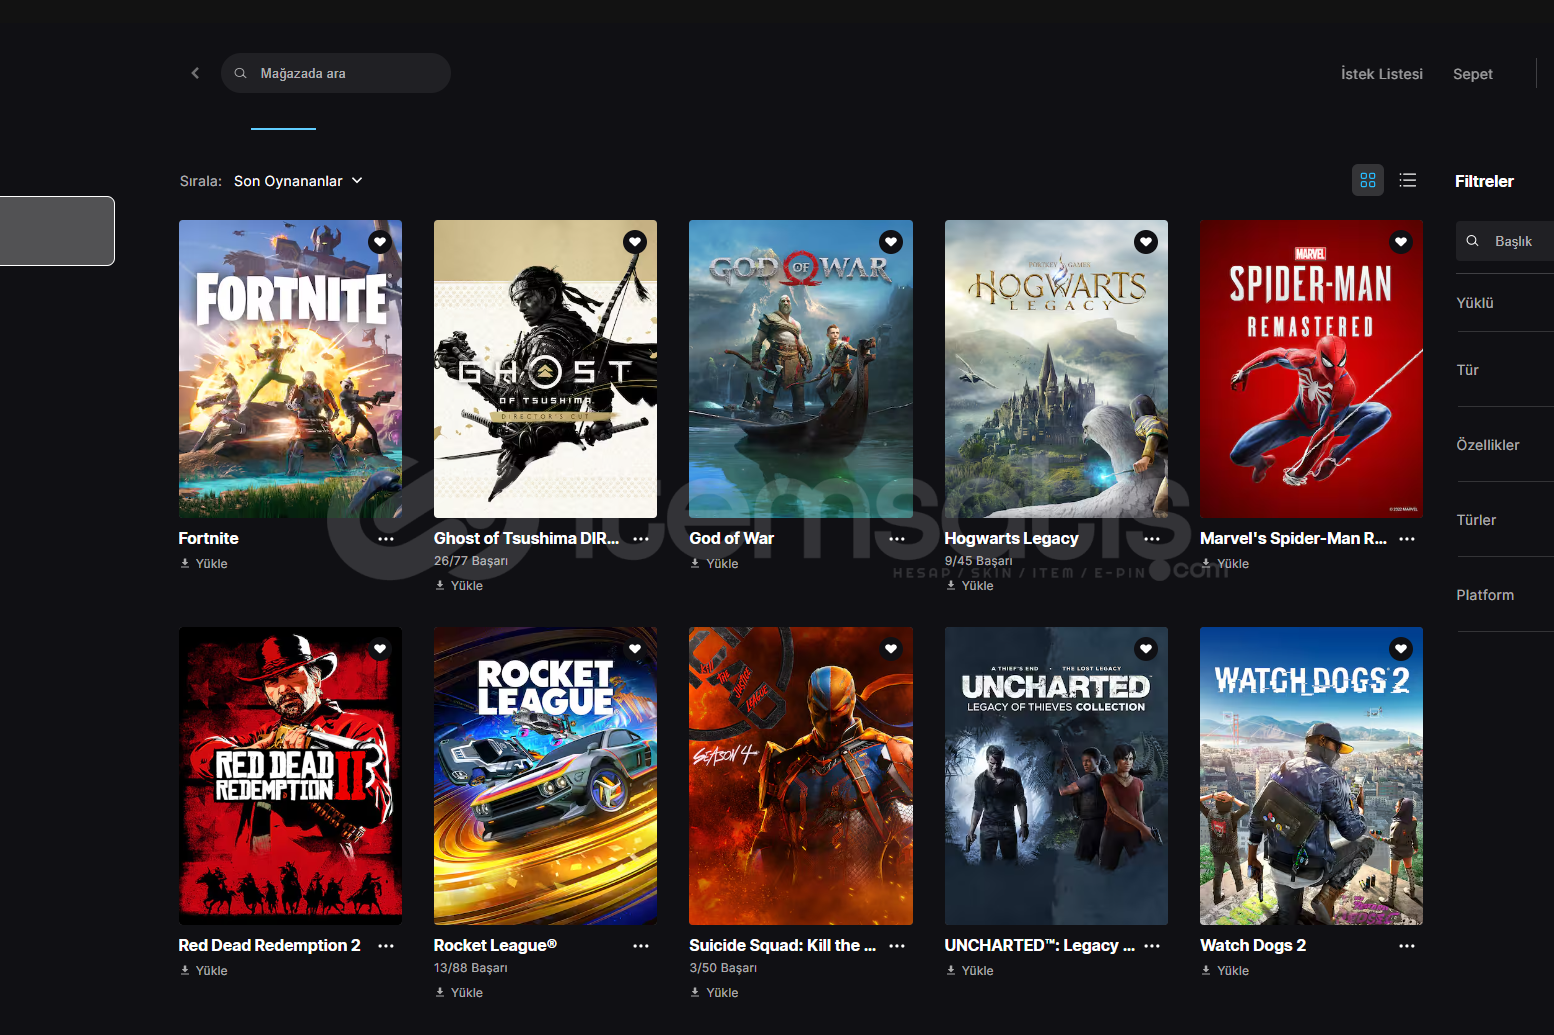Image resolution: width=1554 pixels, height=1035 pixels.
Task: Click the "13/88 Başarı" achievements text
Action: coord(471,968)
